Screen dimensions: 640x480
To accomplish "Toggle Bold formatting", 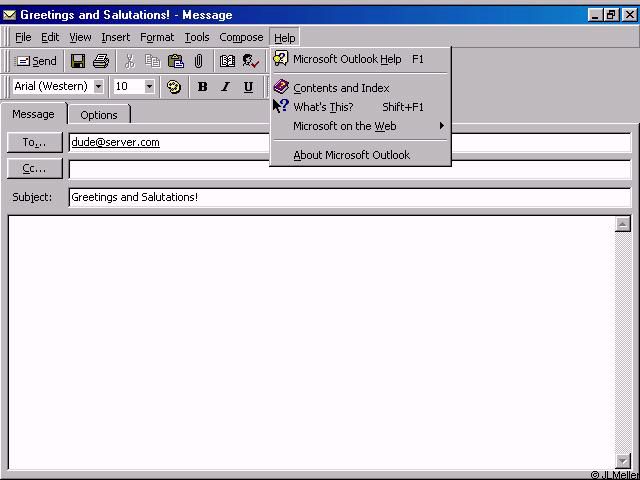I will (202, 87).
